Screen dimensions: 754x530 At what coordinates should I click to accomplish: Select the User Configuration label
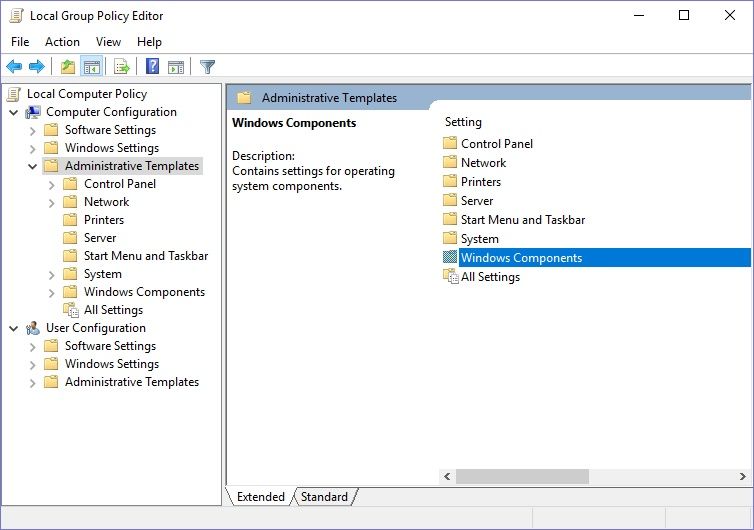point(96,328)
